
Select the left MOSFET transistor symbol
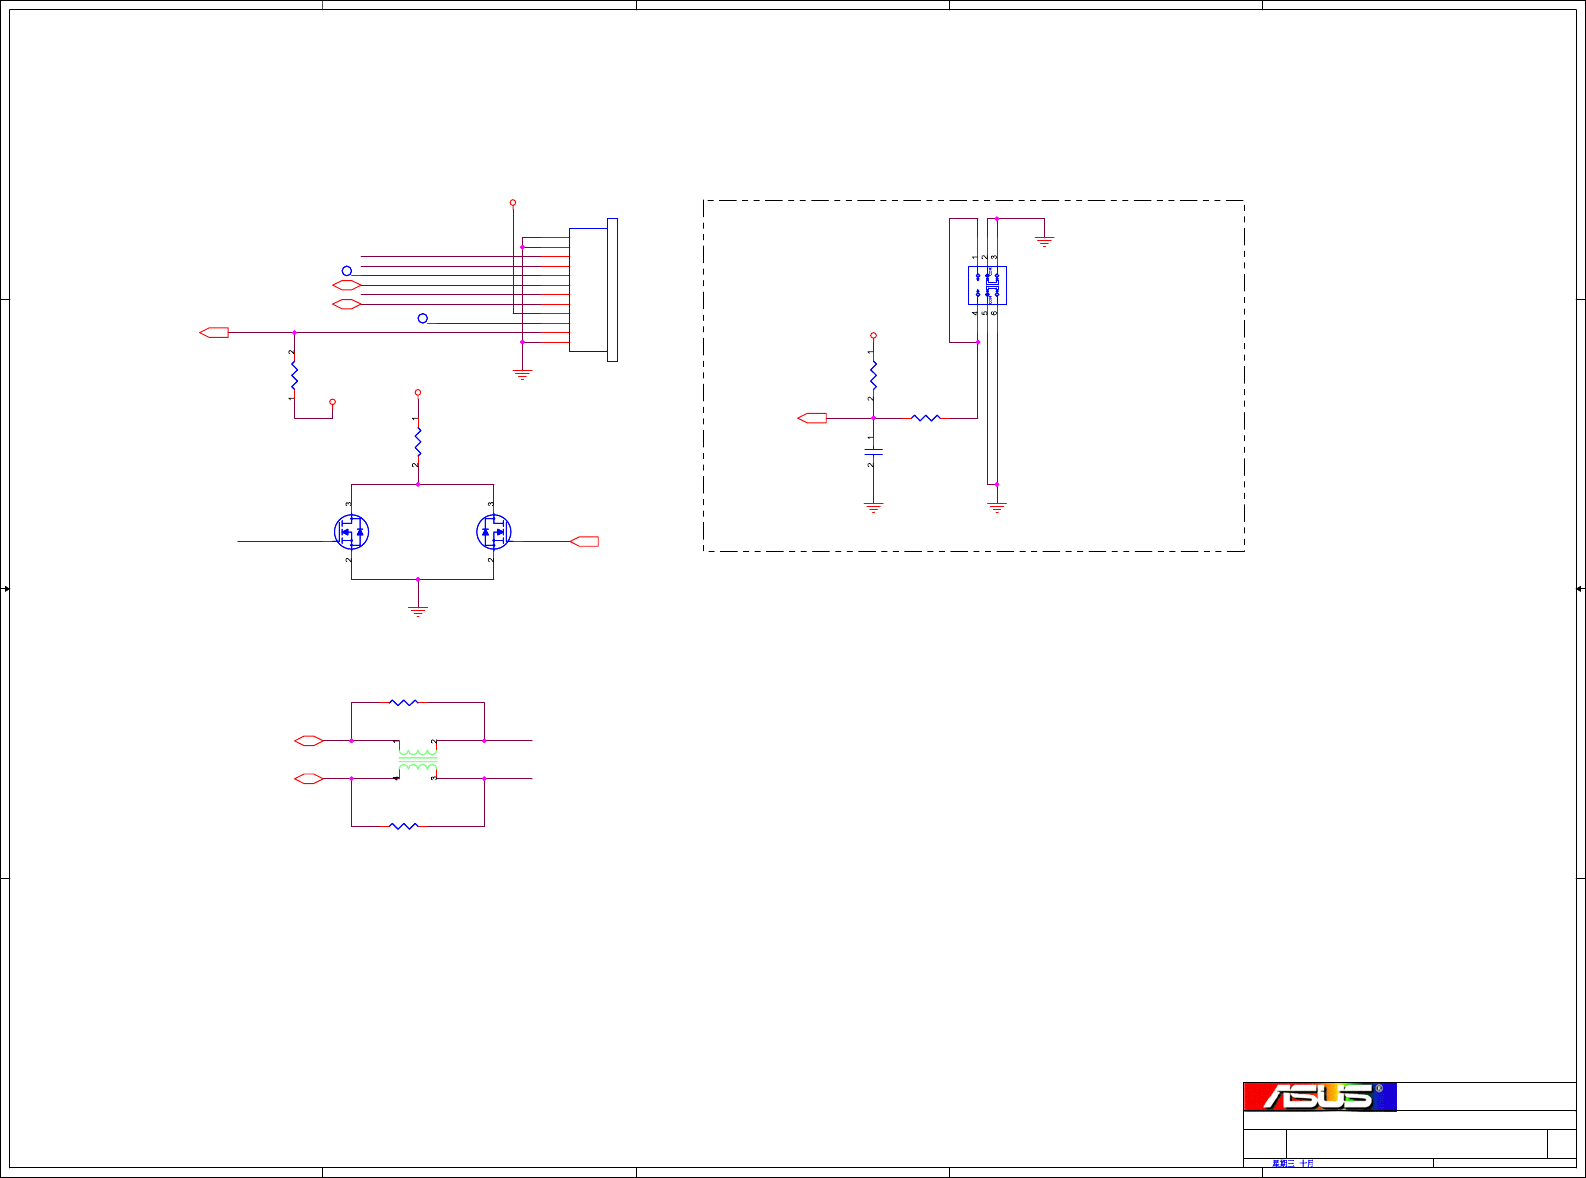coord(351,532)
